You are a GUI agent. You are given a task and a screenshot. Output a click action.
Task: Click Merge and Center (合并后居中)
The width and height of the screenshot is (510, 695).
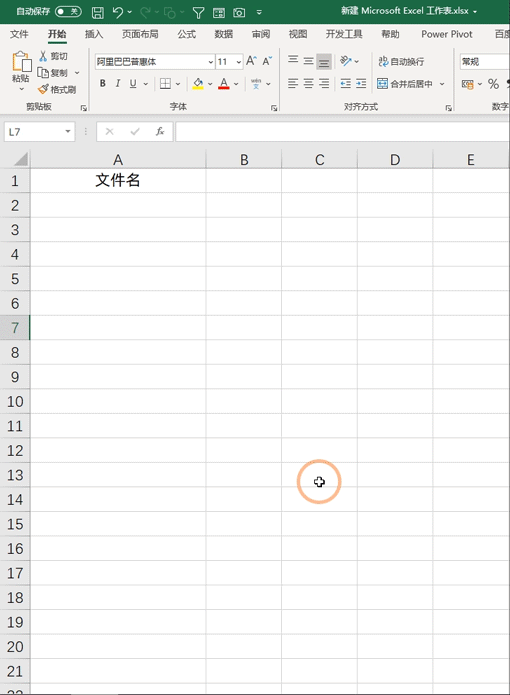(x=405, y=83)
